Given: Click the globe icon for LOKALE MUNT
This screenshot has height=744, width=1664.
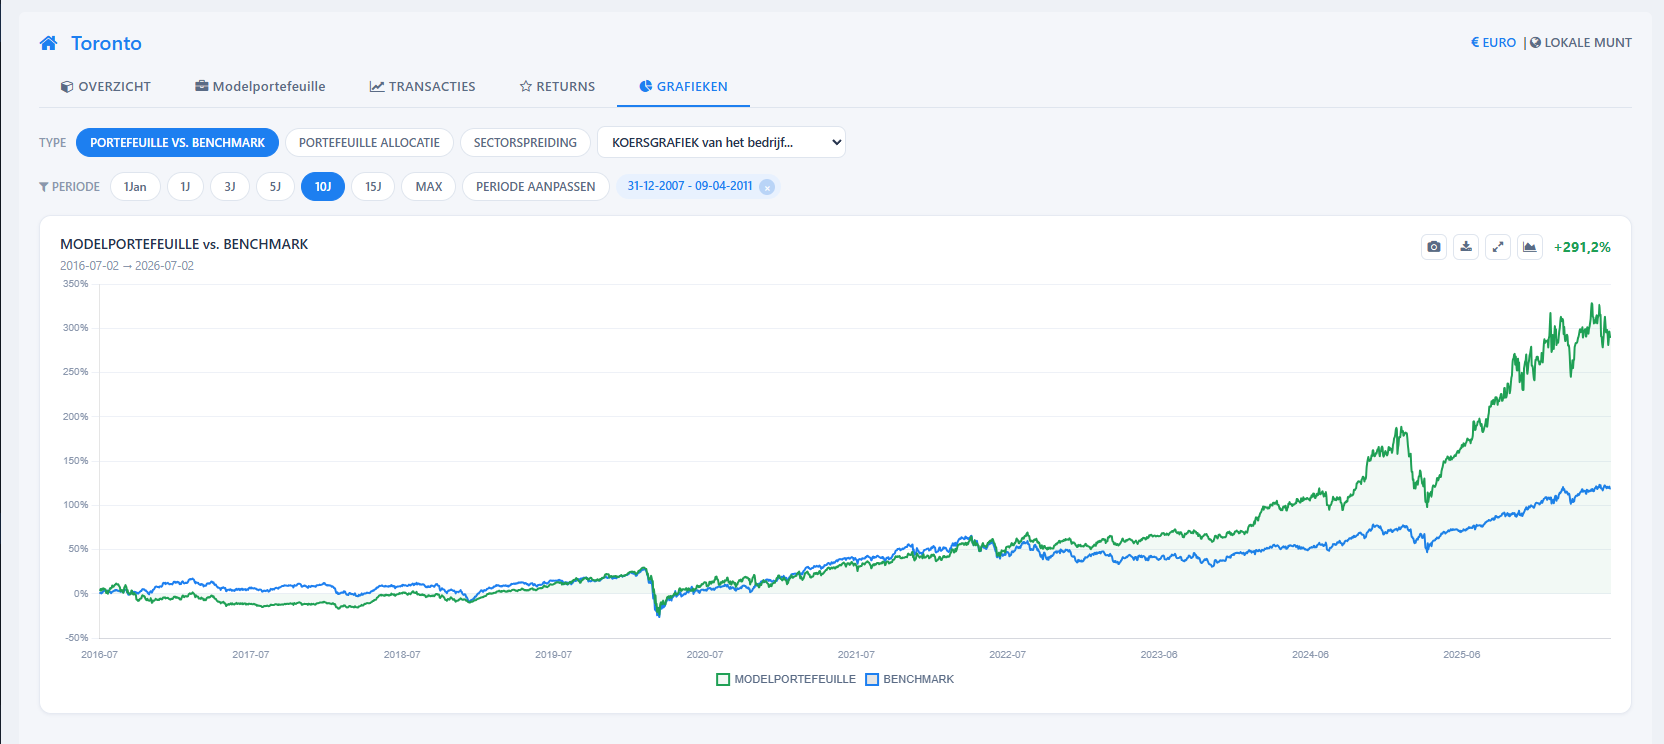Looking at the screenshot, I should click(x=1535, y=42).
